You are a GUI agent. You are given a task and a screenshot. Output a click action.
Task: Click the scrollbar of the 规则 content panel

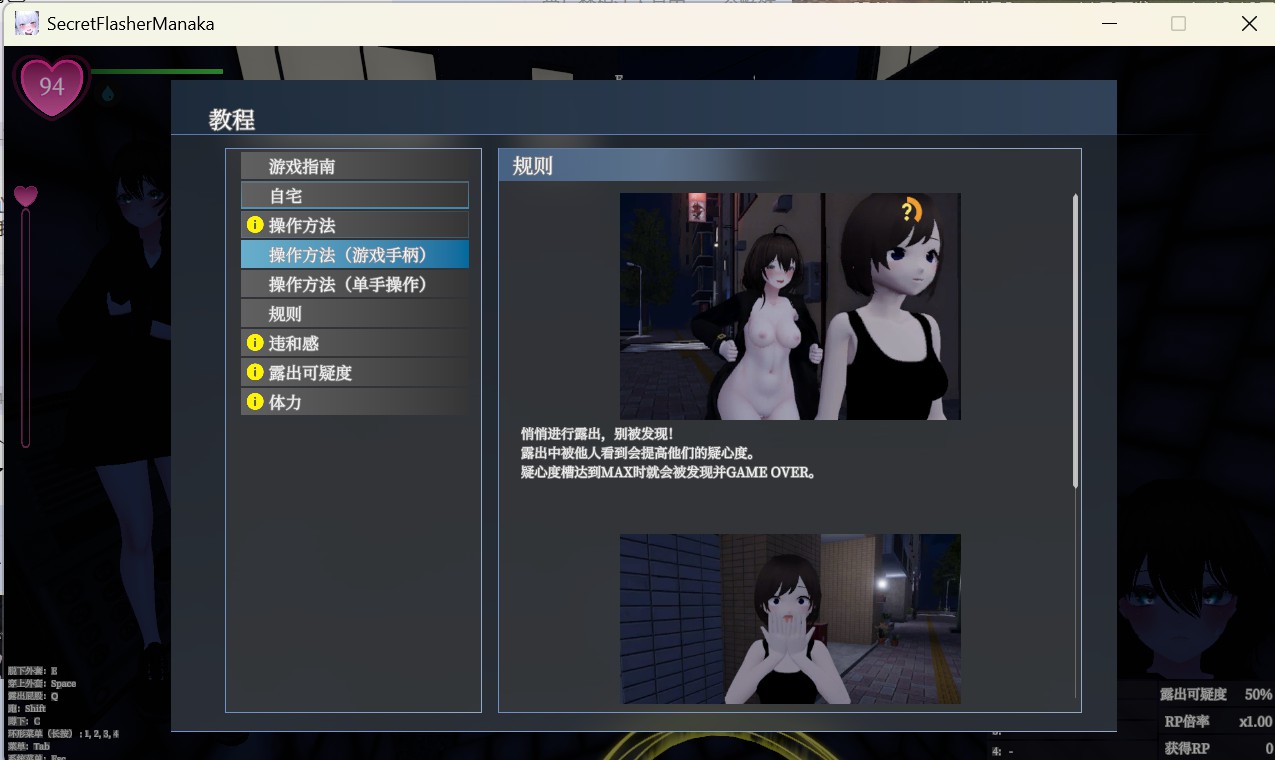[1076, 340]
